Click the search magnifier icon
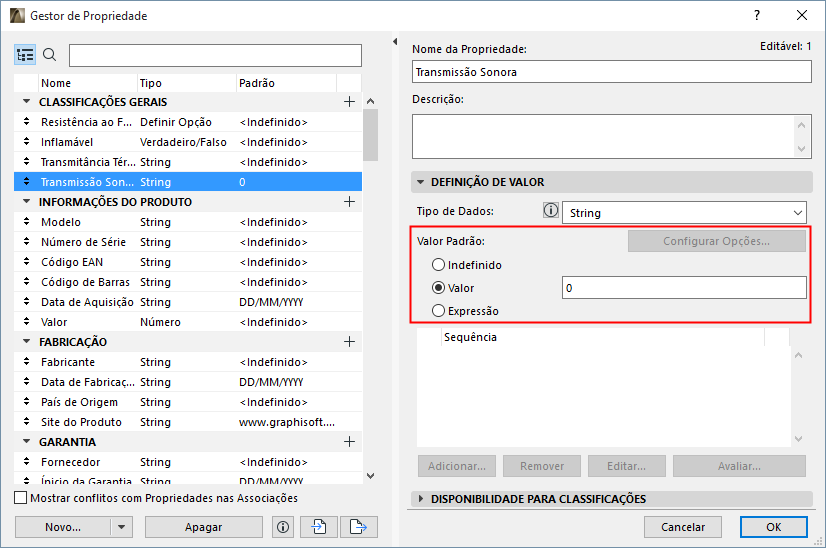 pos(50,55)
